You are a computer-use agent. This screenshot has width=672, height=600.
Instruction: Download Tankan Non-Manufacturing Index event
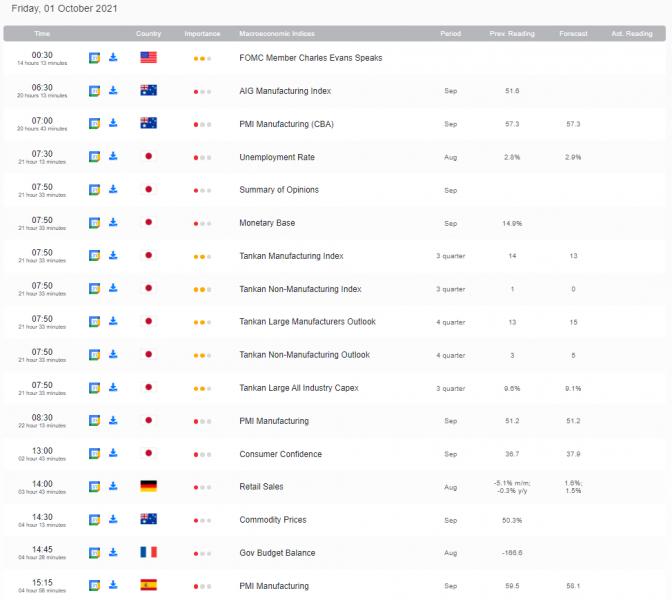point(113,288)
